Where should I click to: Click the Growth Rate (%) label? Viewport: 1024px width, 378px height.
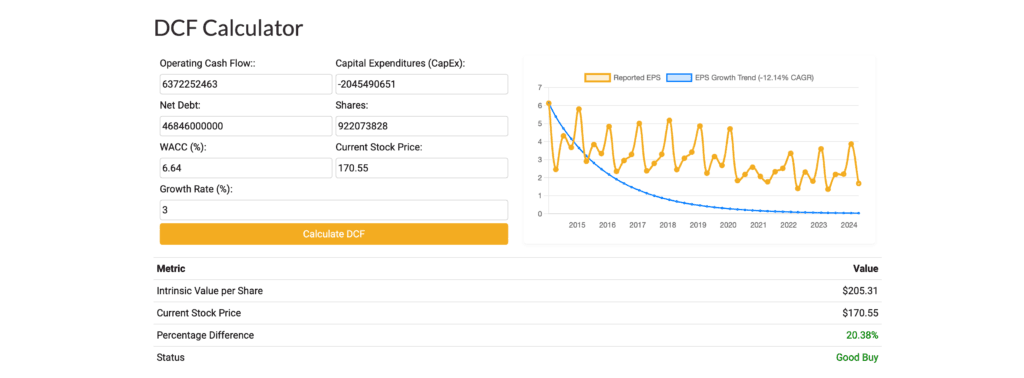[196, 189]
